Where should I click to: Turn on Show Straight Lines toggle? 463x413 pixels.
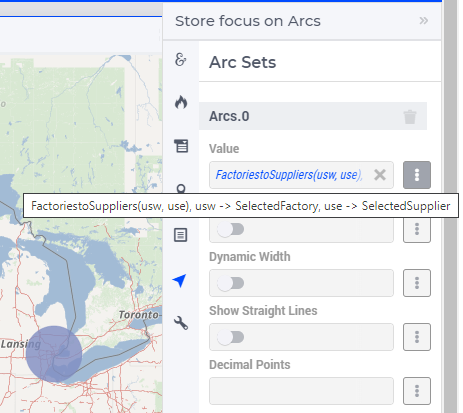(x=231, y=337)
